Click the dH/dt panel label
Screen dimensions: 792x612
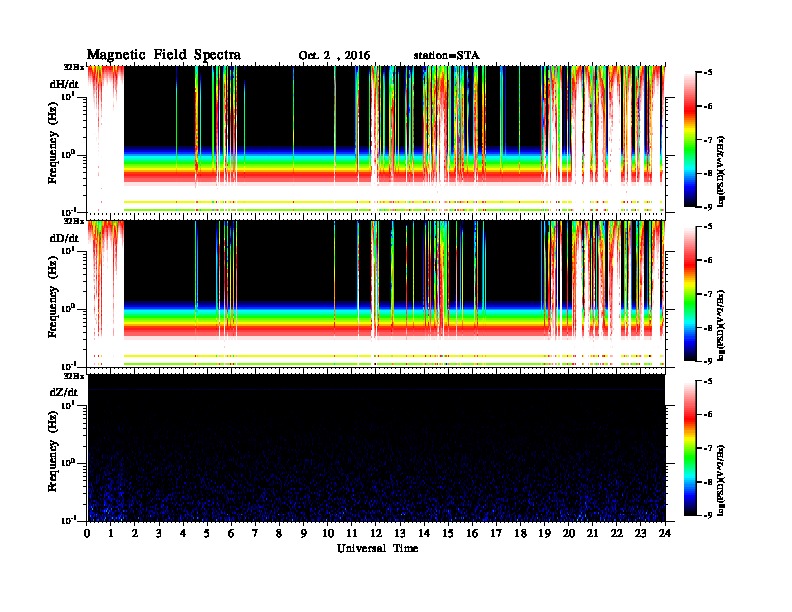pyautogui.click(x=64, y=84)
